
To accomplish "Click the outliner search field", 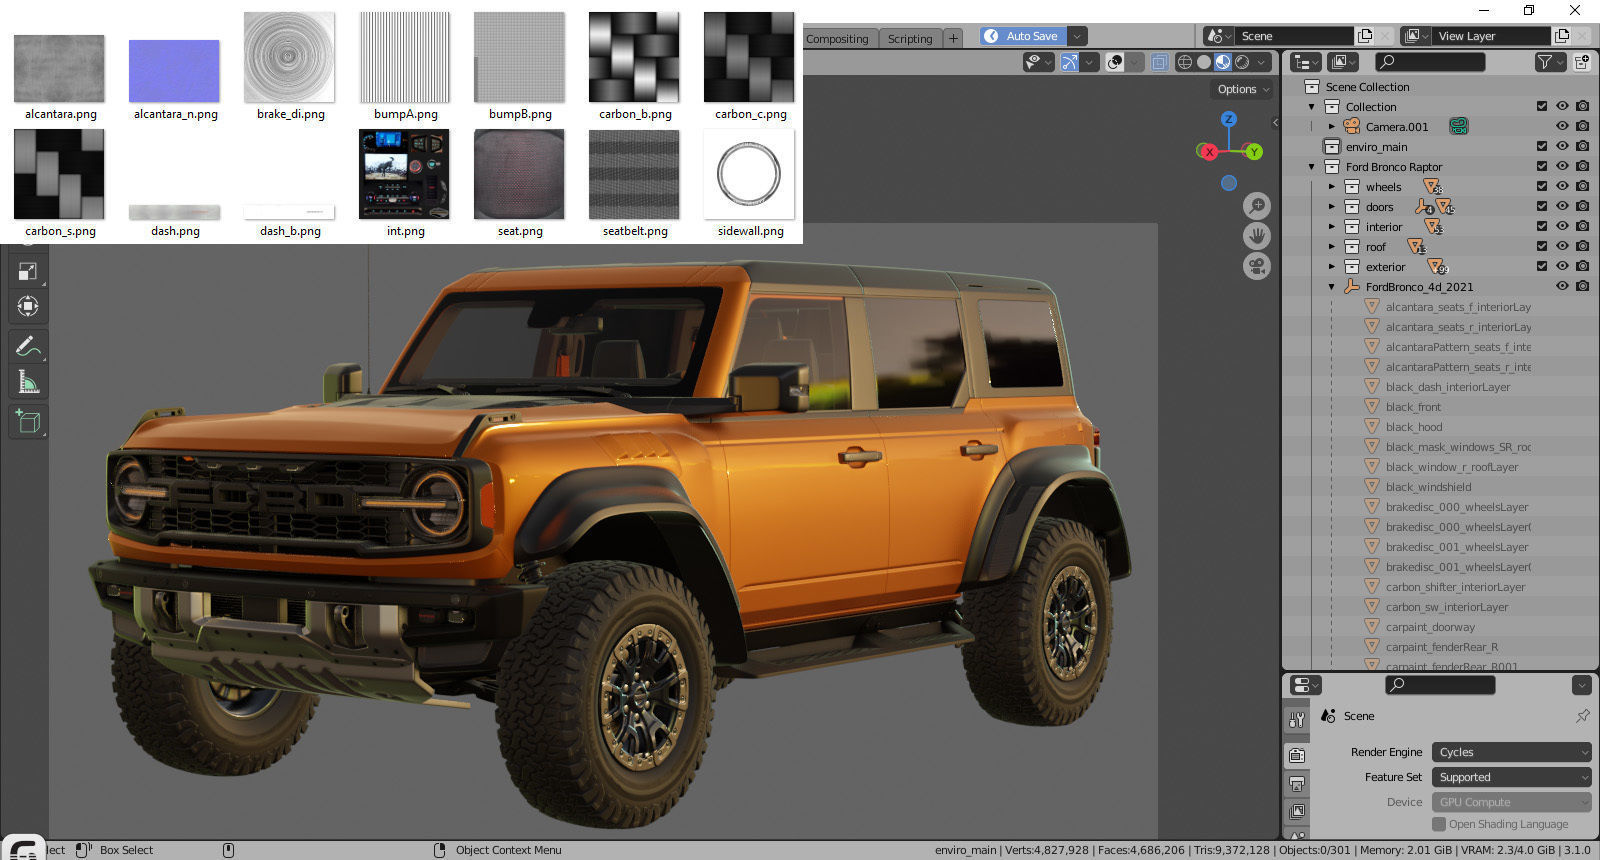I will pos(1430,62).
